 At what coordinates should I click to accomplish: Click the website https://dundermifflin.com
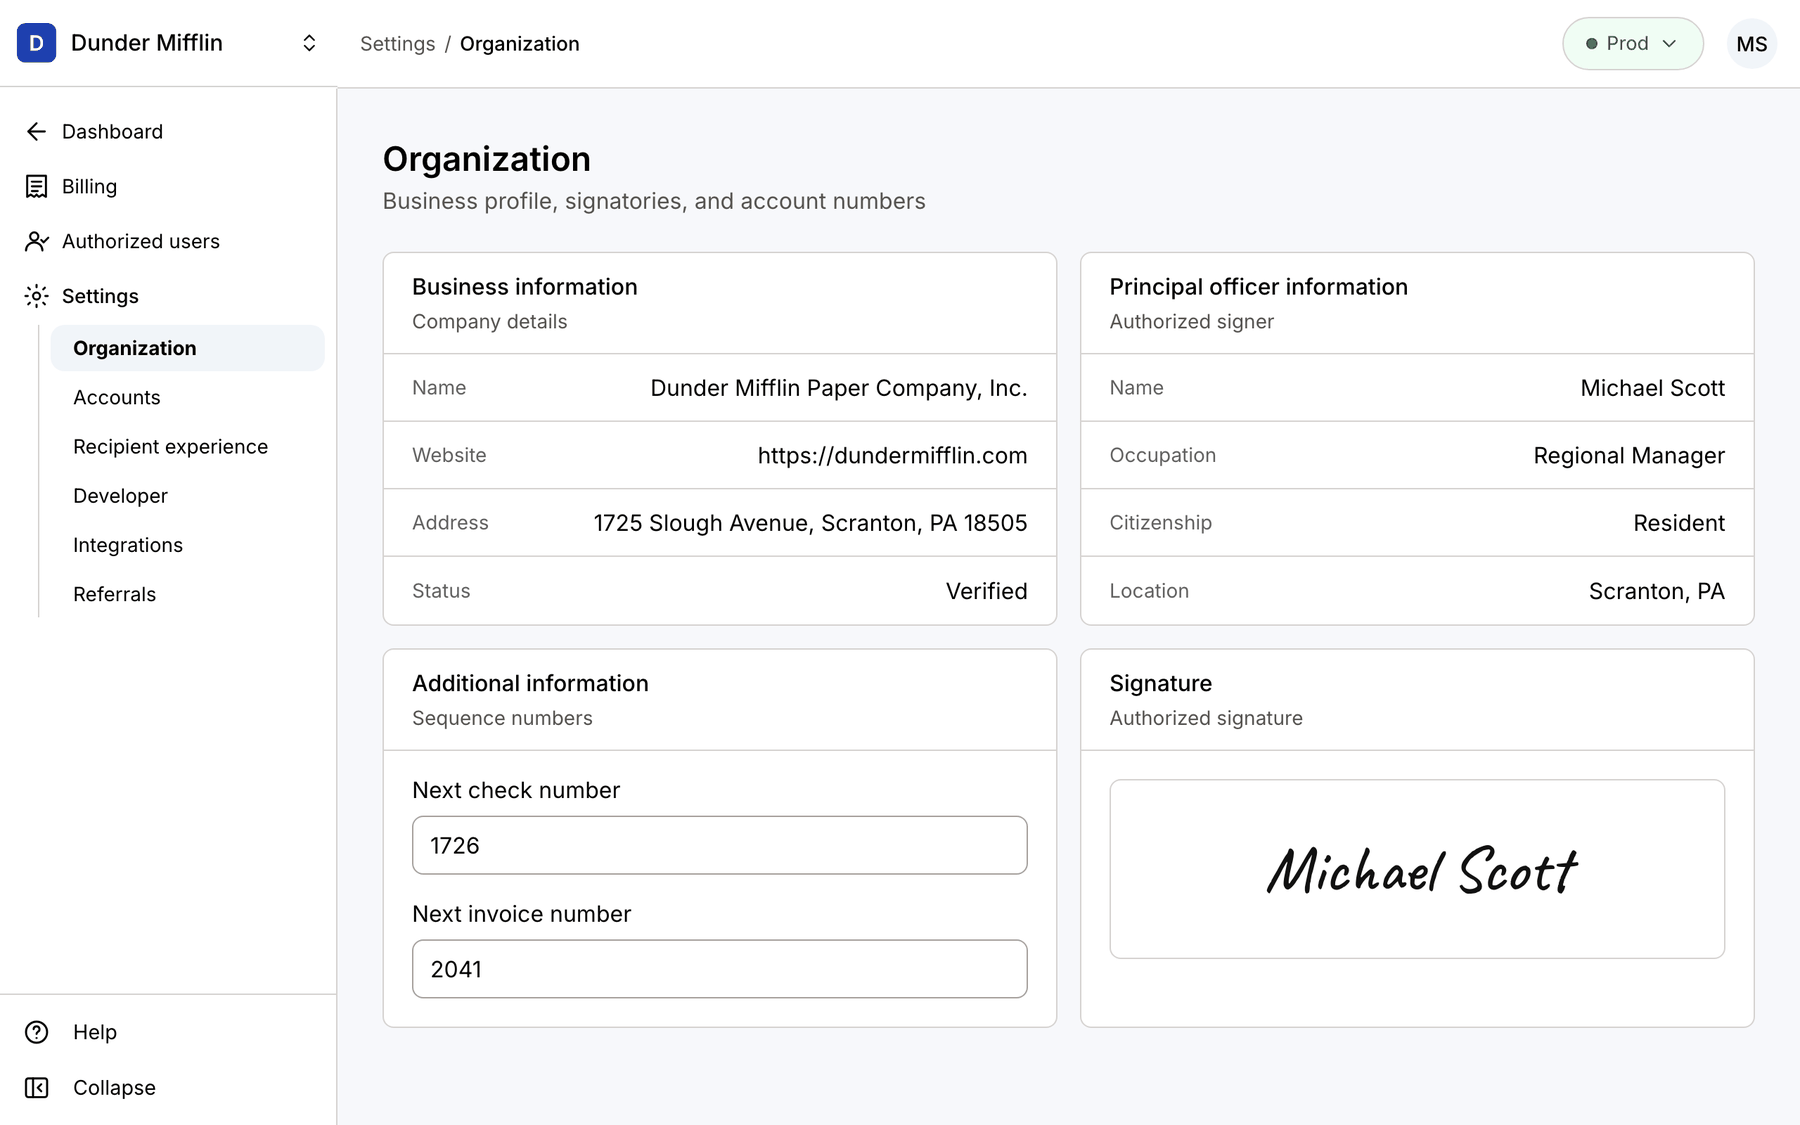pos(892,455)
